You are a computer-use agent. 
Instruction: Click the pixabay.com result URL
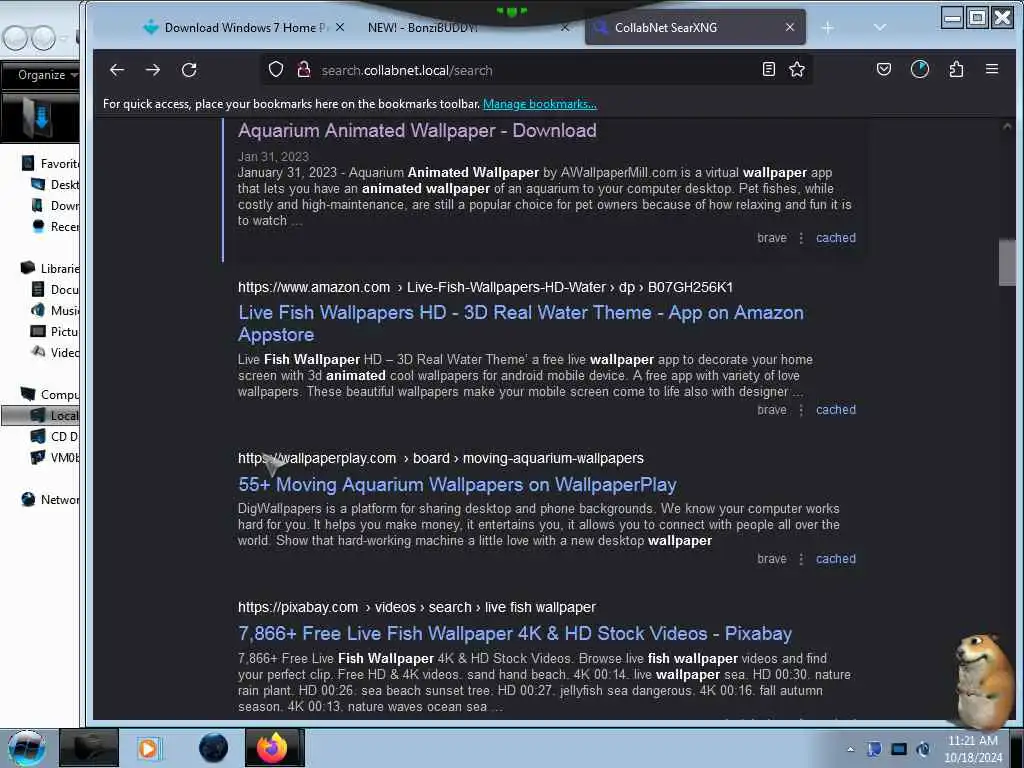point(417,607)
